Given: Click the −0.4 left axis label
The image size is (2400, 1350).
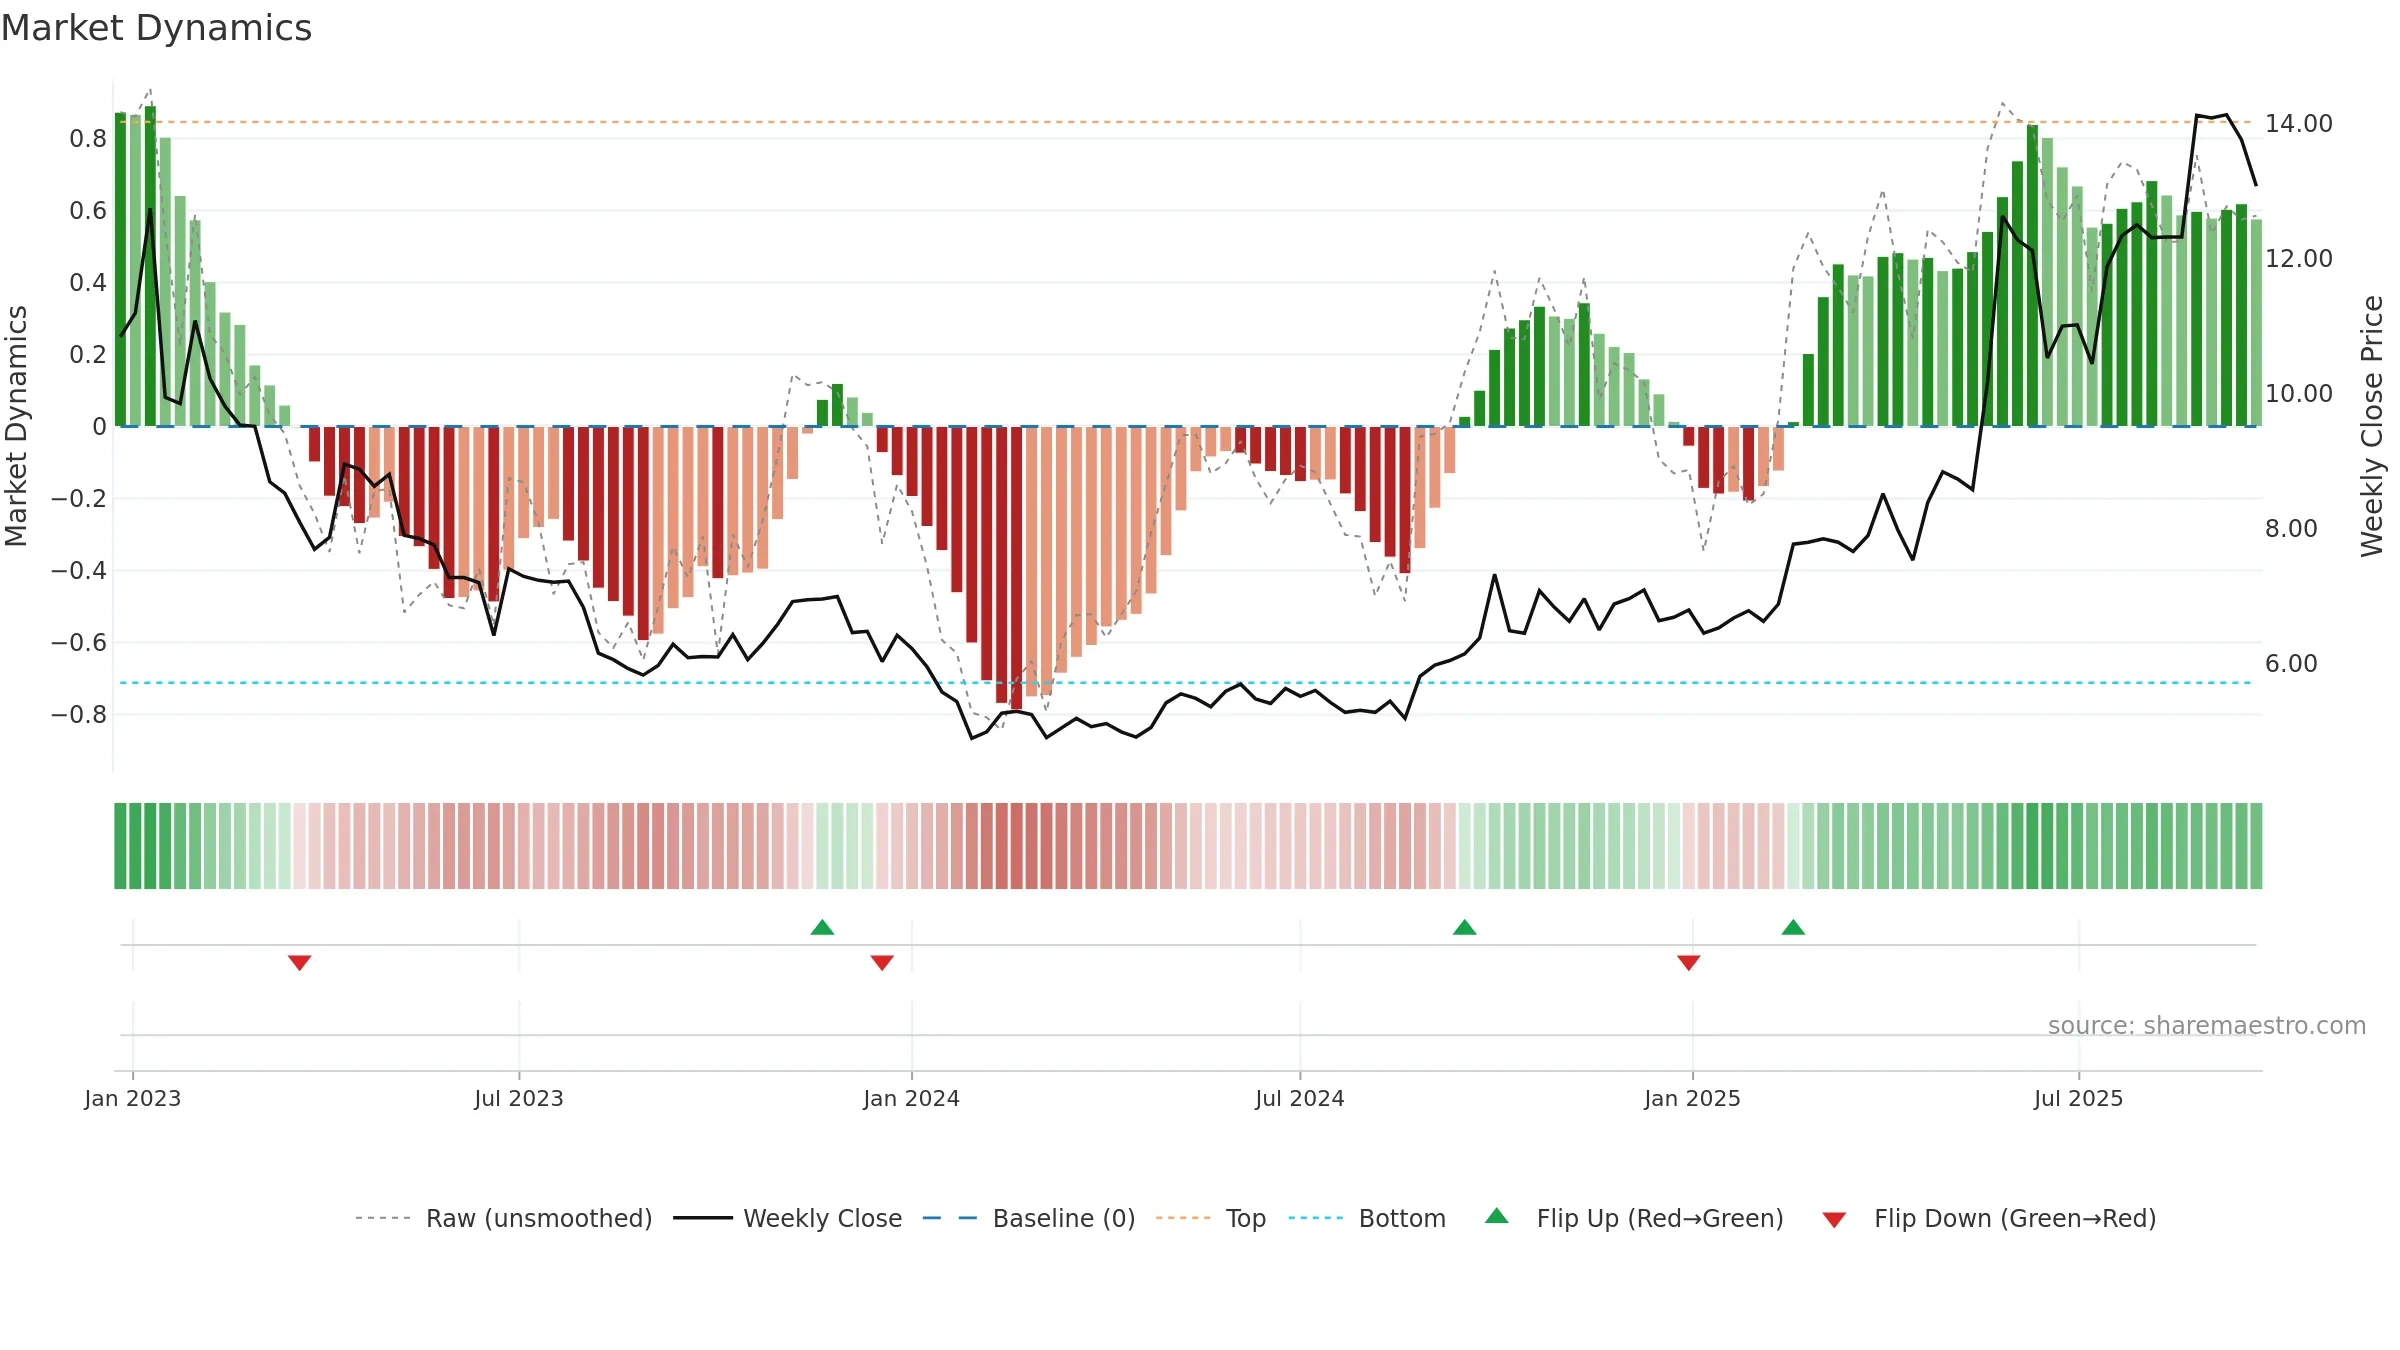Looking at the screenshot, I should pos(79,570).
